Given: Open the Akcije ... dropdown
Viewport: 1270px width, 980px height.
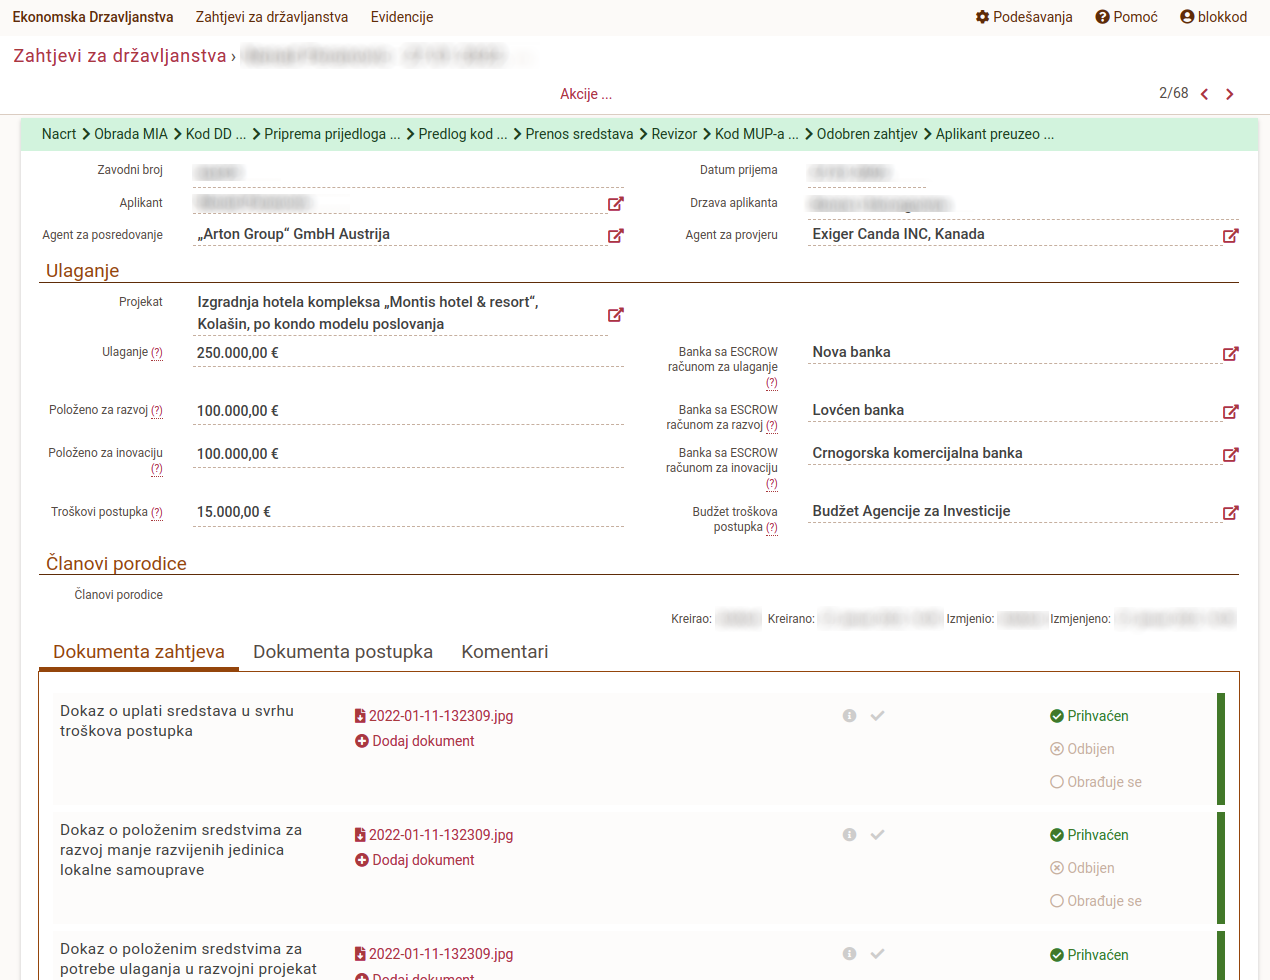Looking at the screenshot, I should coord(586,94).
